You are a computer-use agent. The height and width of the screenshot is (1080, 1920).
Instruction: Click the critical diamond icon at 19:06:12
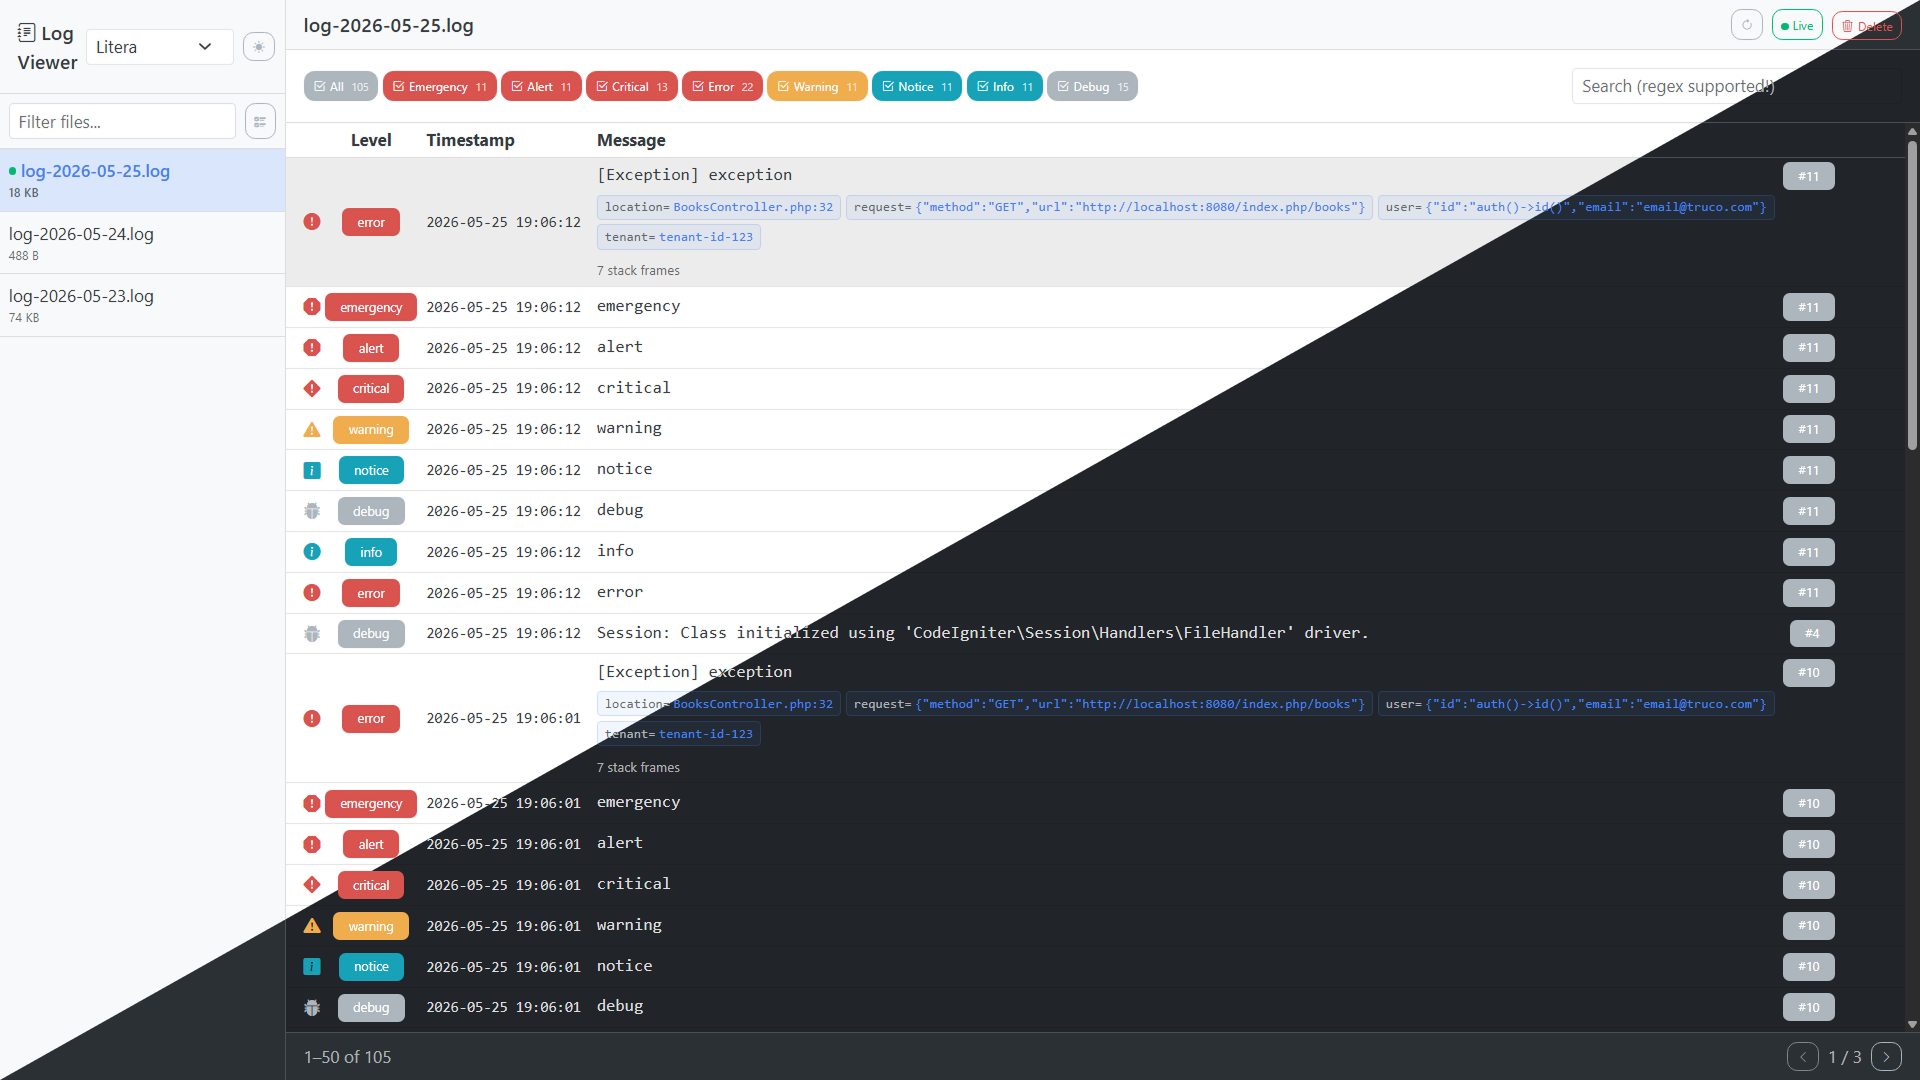coord(312,389)
